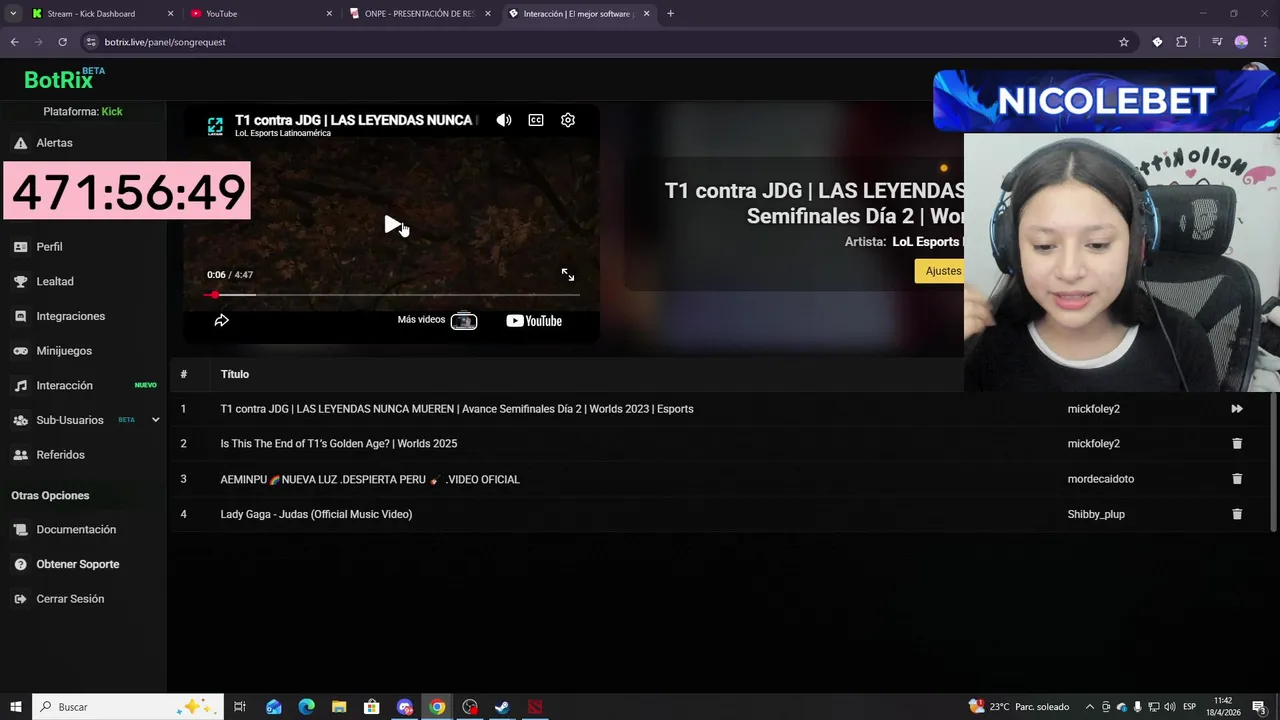Mute the YouTube player volume

(504, 120)
